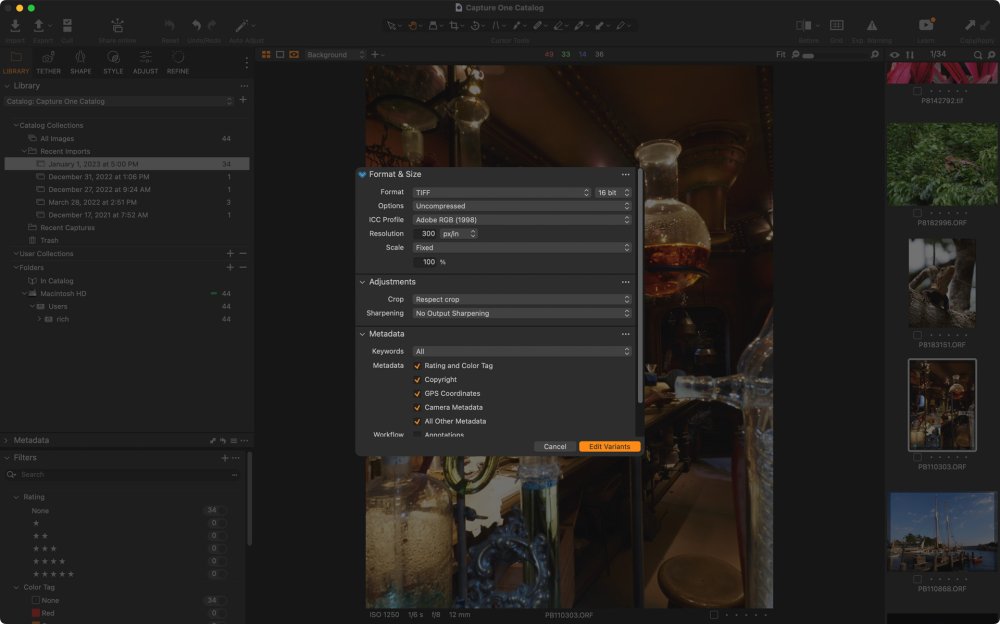1000x624 pixels.
Task: Click the Cancel button
Action: 555,447
